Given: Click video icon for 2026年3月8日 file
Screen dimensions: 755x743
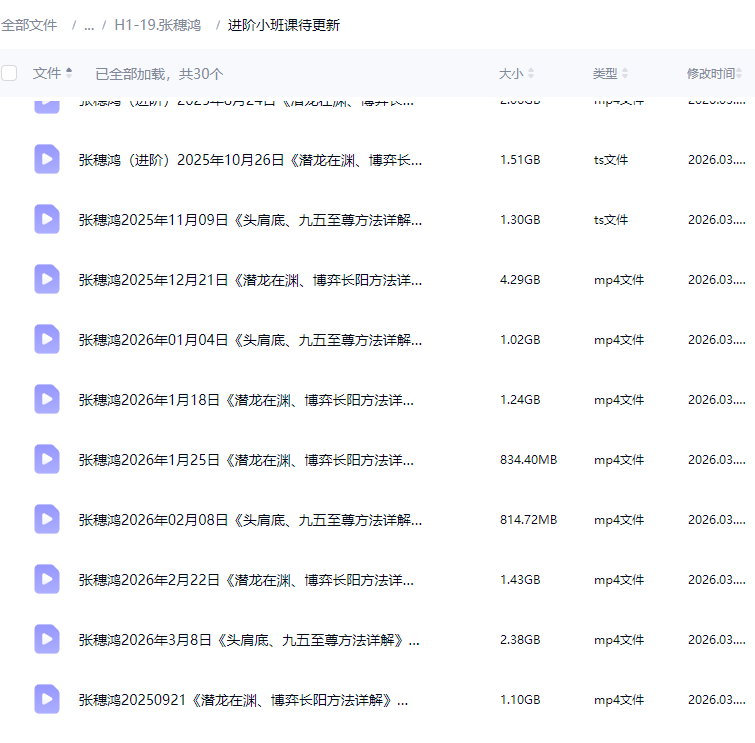Looking at the screenshot, I should 47,639.
